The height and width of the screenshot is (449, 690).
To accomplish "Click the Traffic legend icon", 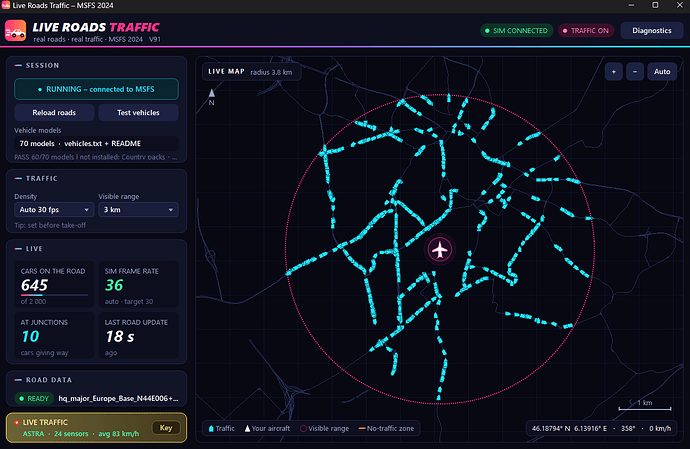I will point(211,428).
